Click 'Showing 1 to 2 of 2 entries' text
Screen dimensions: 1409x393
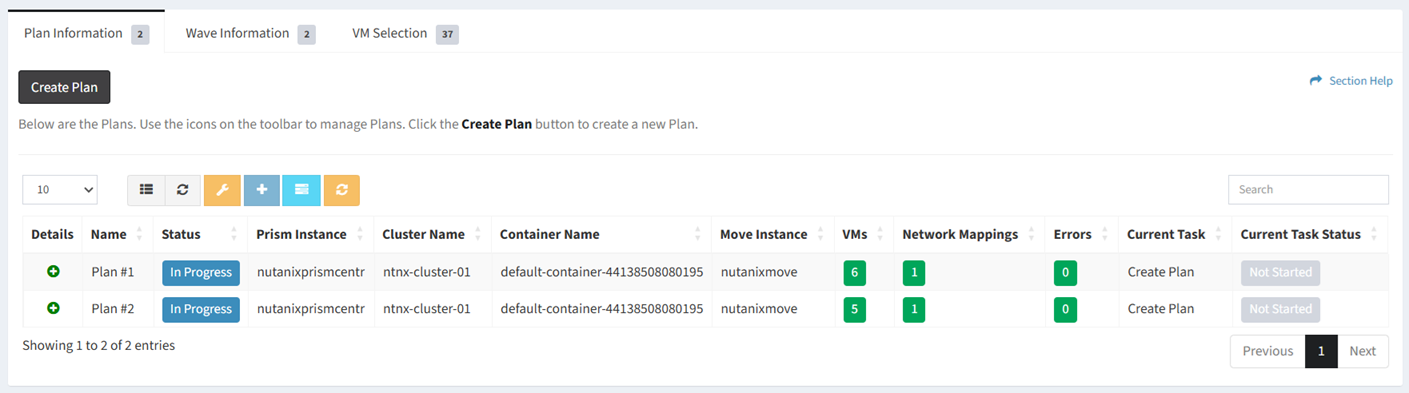(98, 346)
